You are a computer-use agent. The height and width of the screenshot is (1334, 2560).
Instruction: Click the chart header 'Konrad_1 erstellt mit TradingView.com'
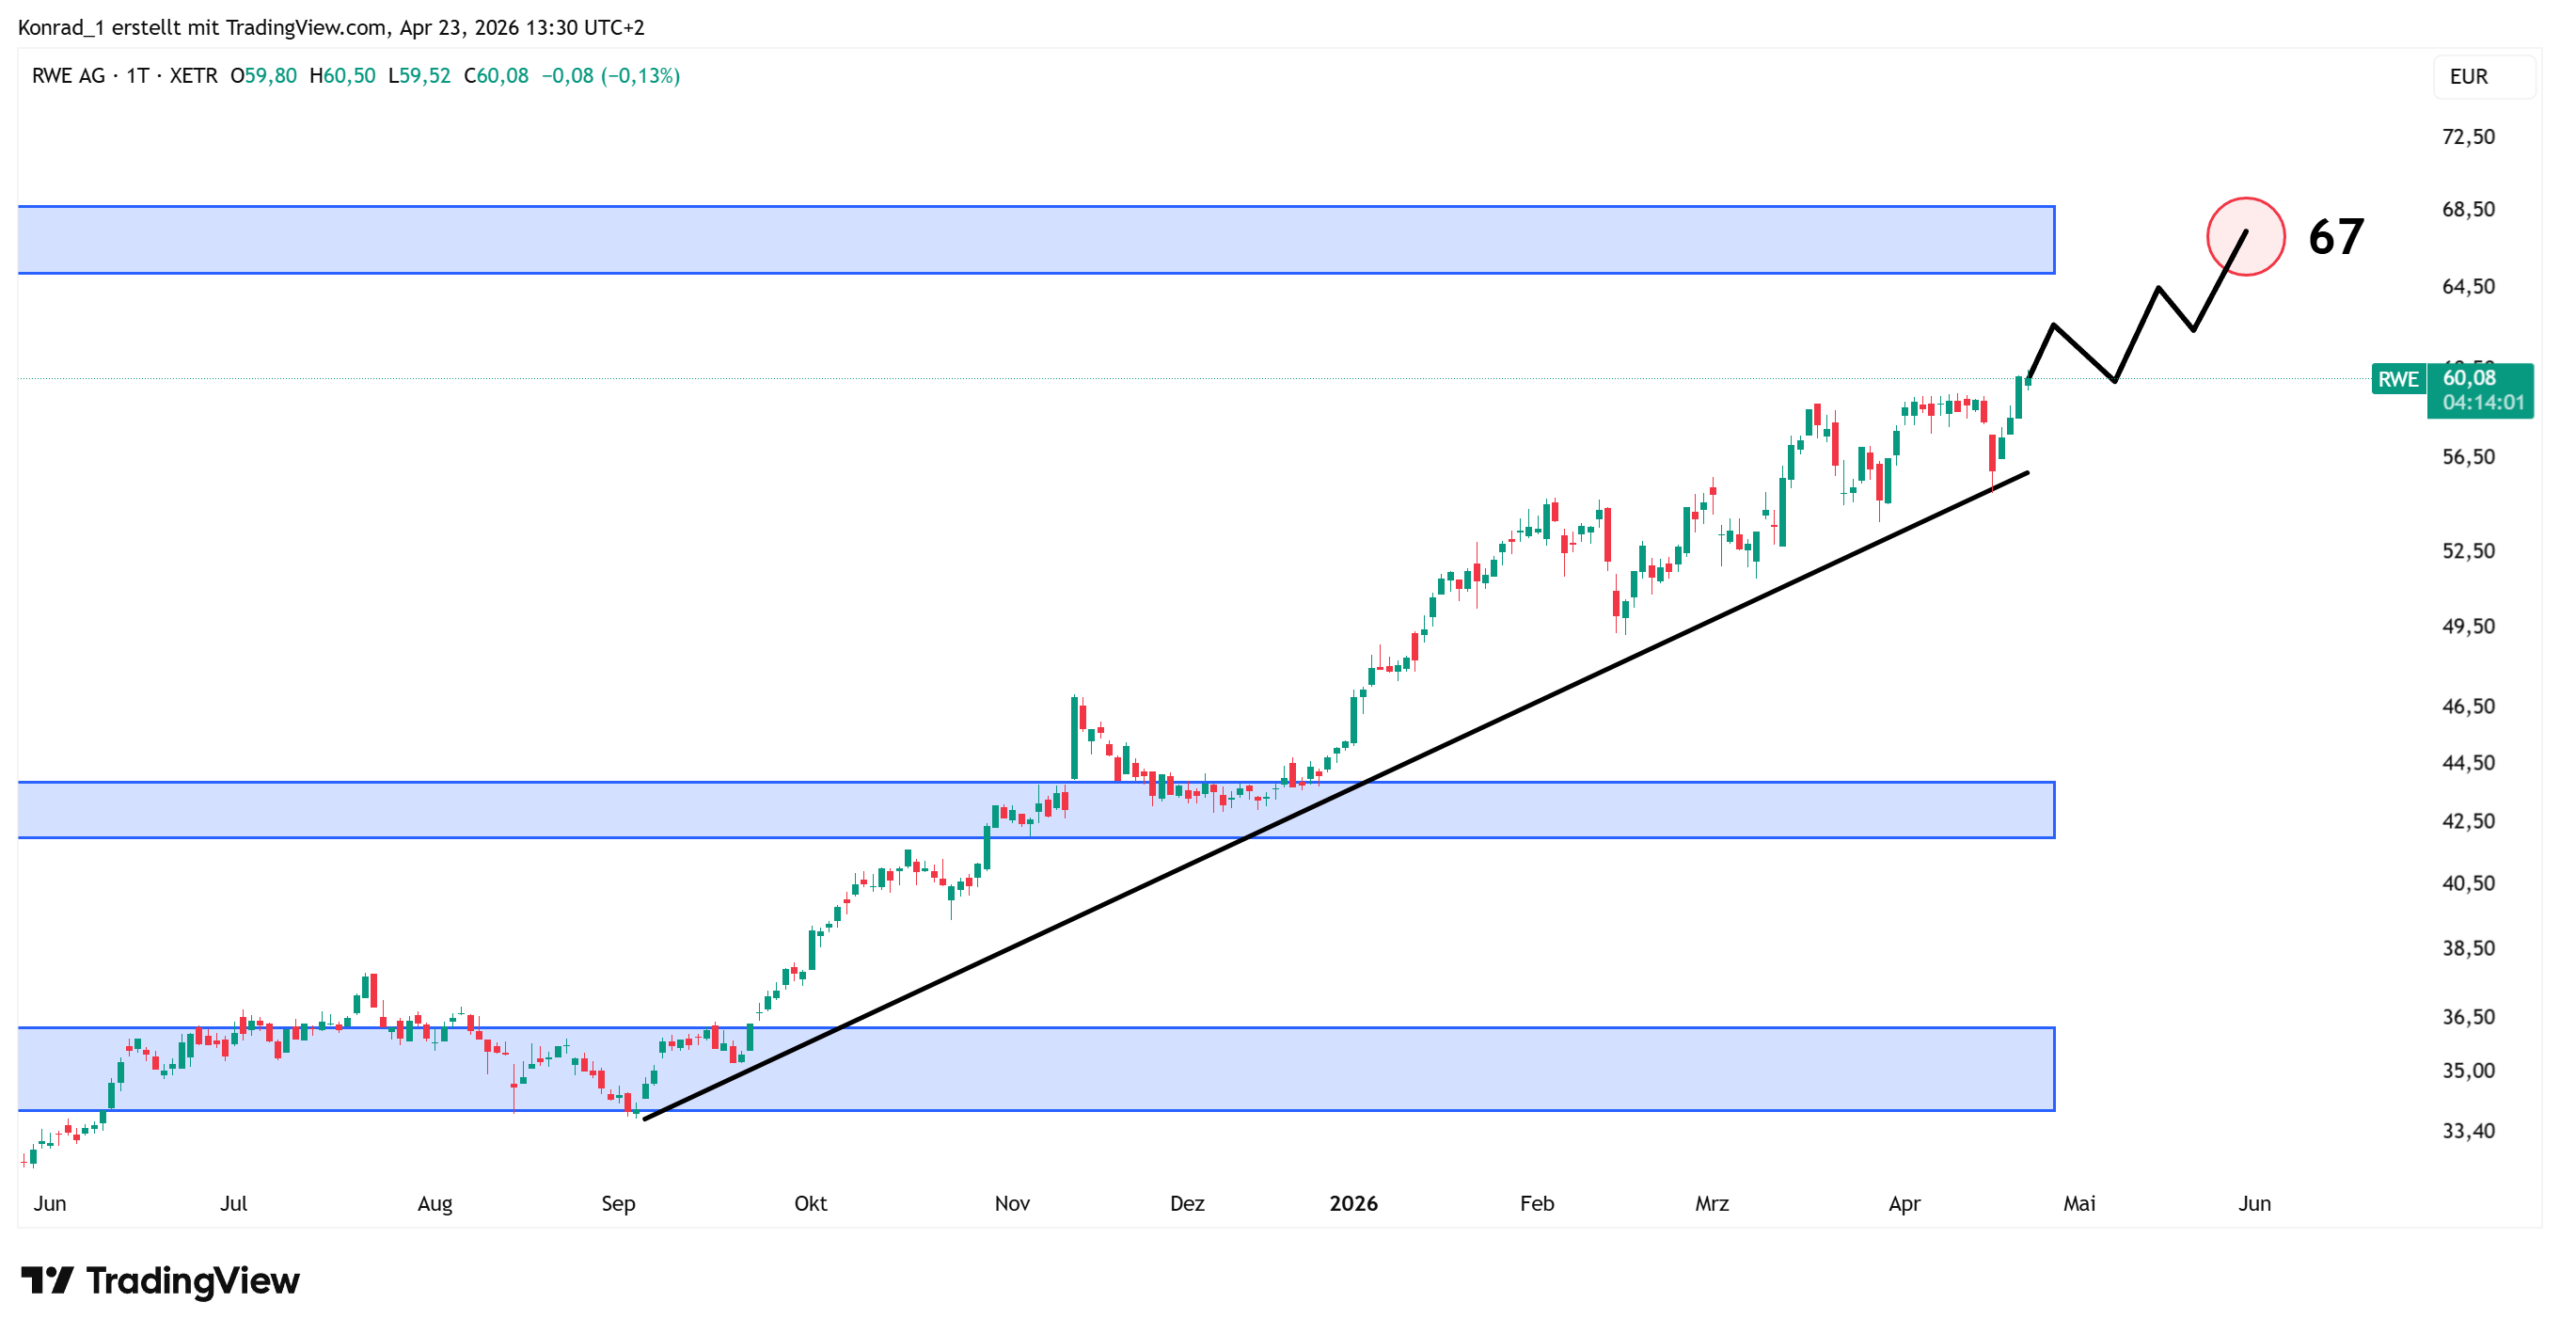203,27
